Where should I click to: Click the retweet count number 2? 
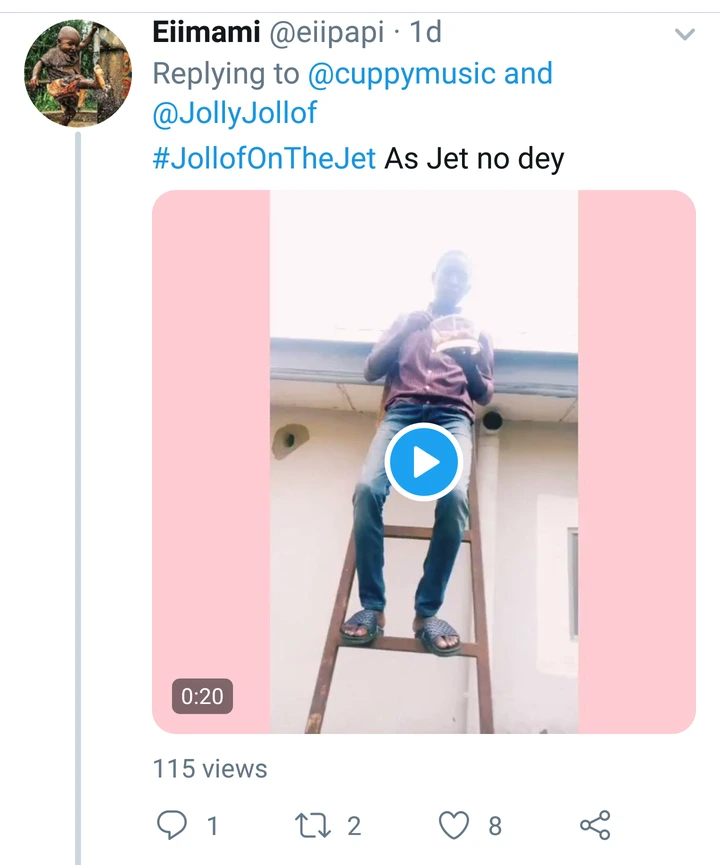click(x=353, y=826)
